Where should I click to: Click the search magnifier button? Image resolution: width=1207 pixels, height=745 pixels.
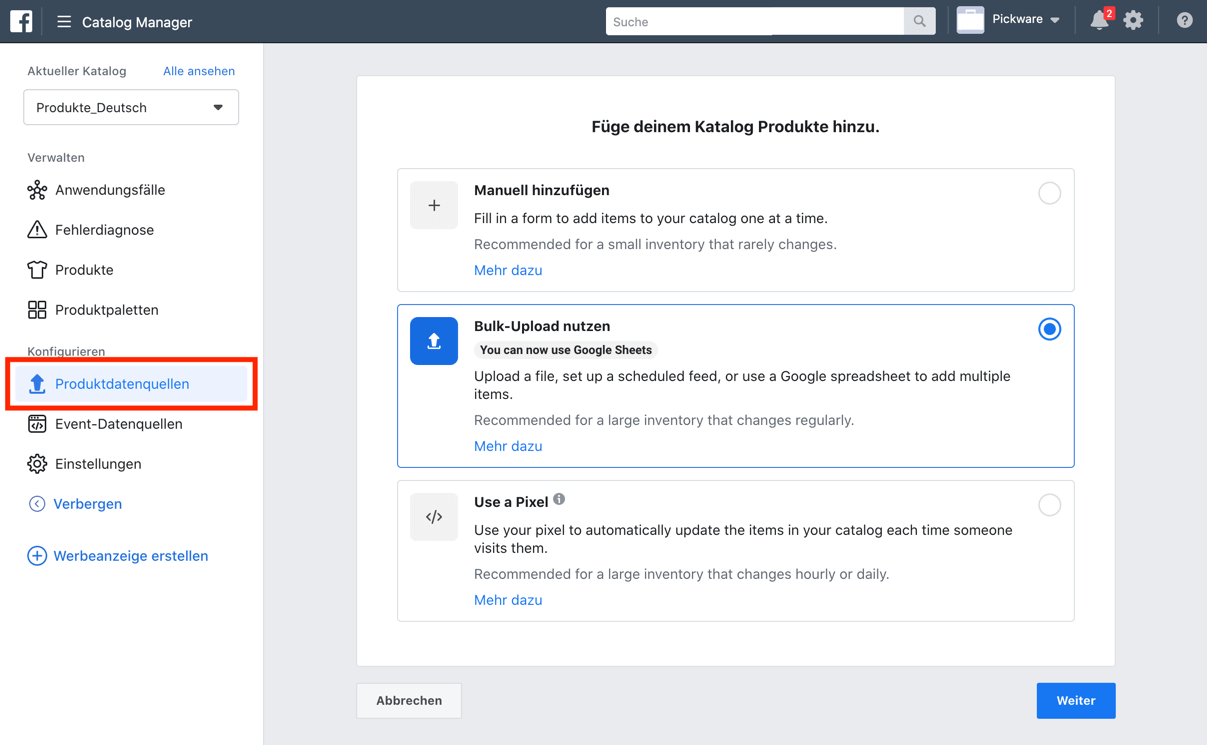pyautogui.click(x=919, y=21)
